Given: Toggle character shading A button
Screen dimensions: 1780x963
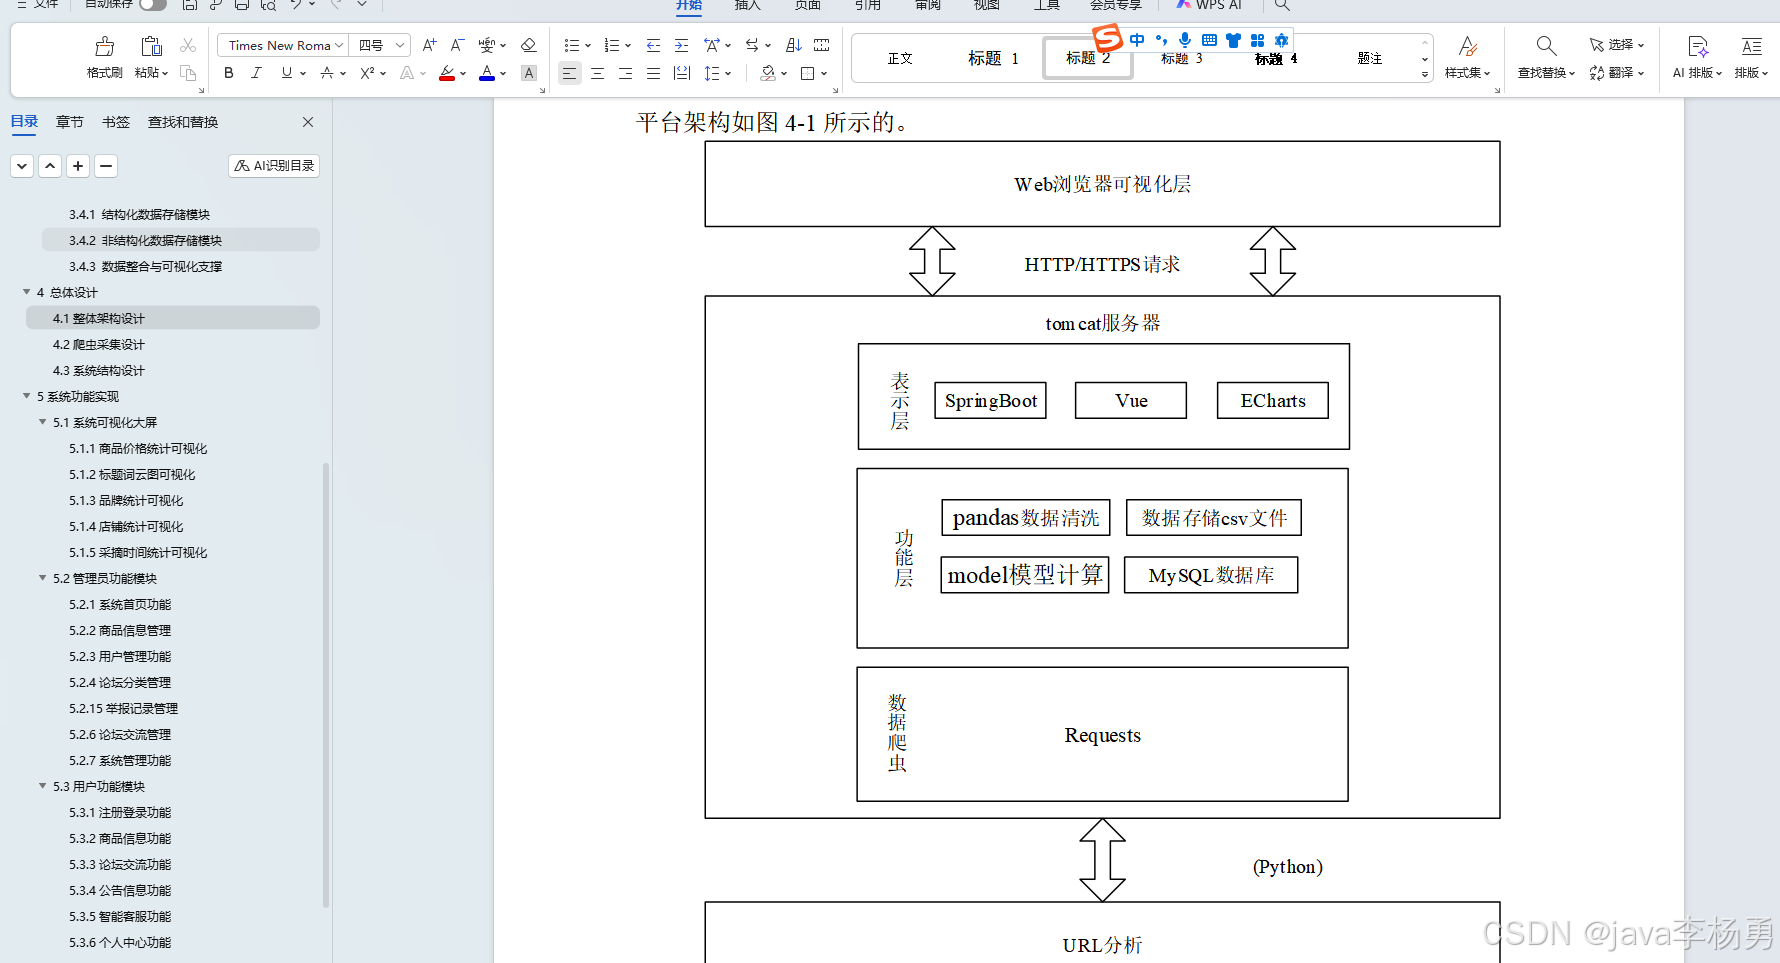Looking at the screenshot, I should point(529,72).
